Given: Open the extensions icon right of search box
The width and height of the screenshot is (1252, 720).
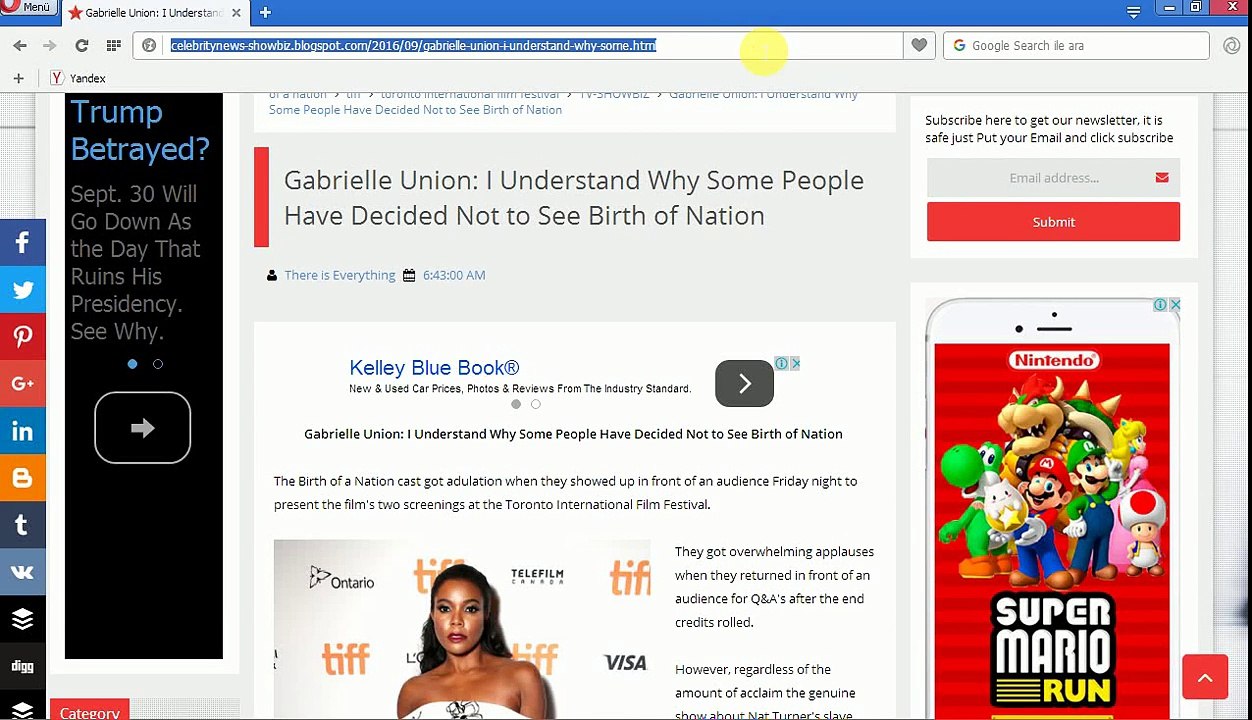Looking at the screenshot, I should click(1232, 45).
